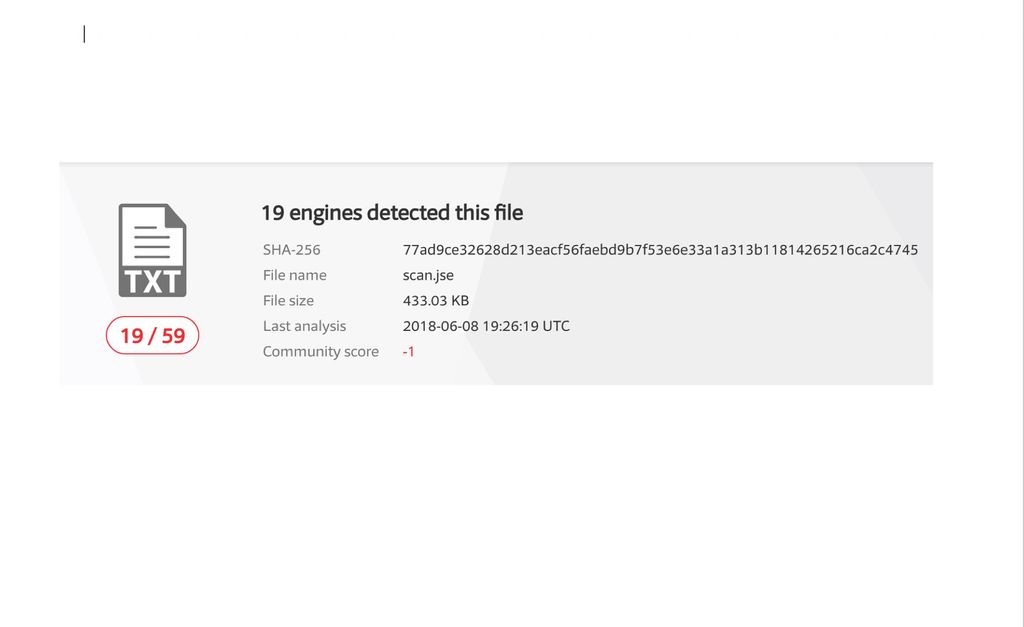1024x627 pixels.
Task: Click the 'File size' label
Action: point(288,300)
